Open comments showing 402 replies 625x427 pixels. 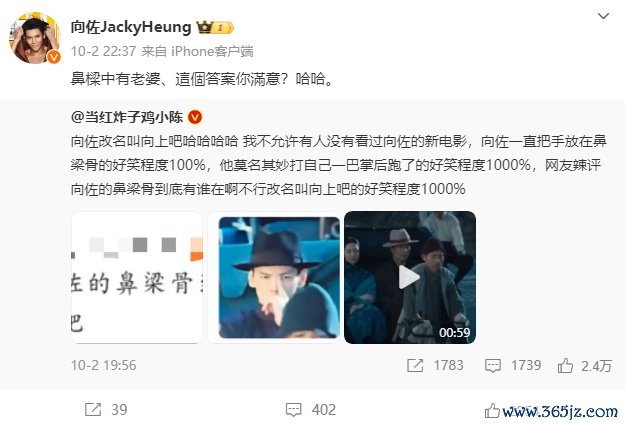[311, 409]
